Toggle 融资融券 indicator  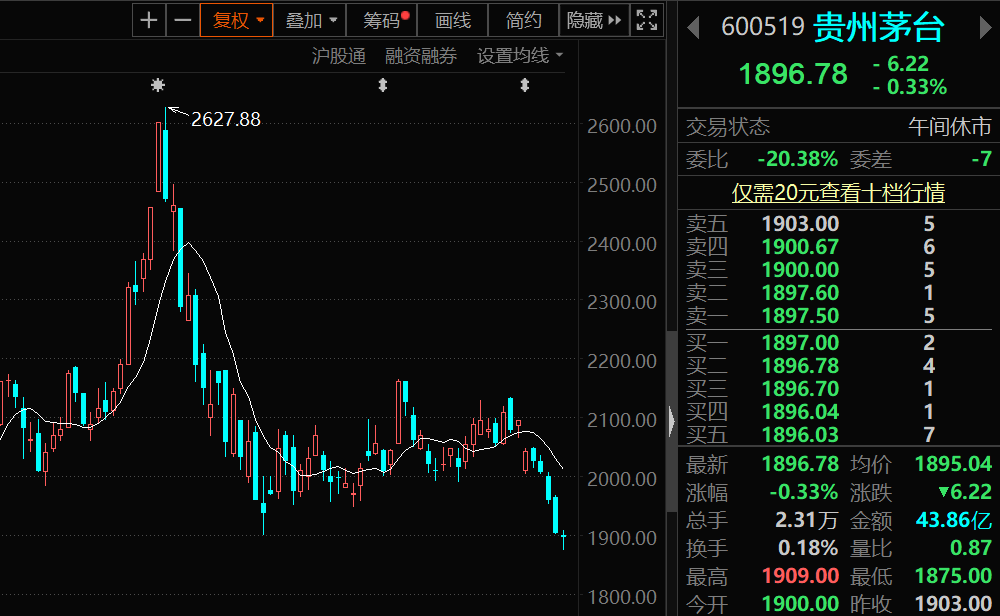pos(421,56)
